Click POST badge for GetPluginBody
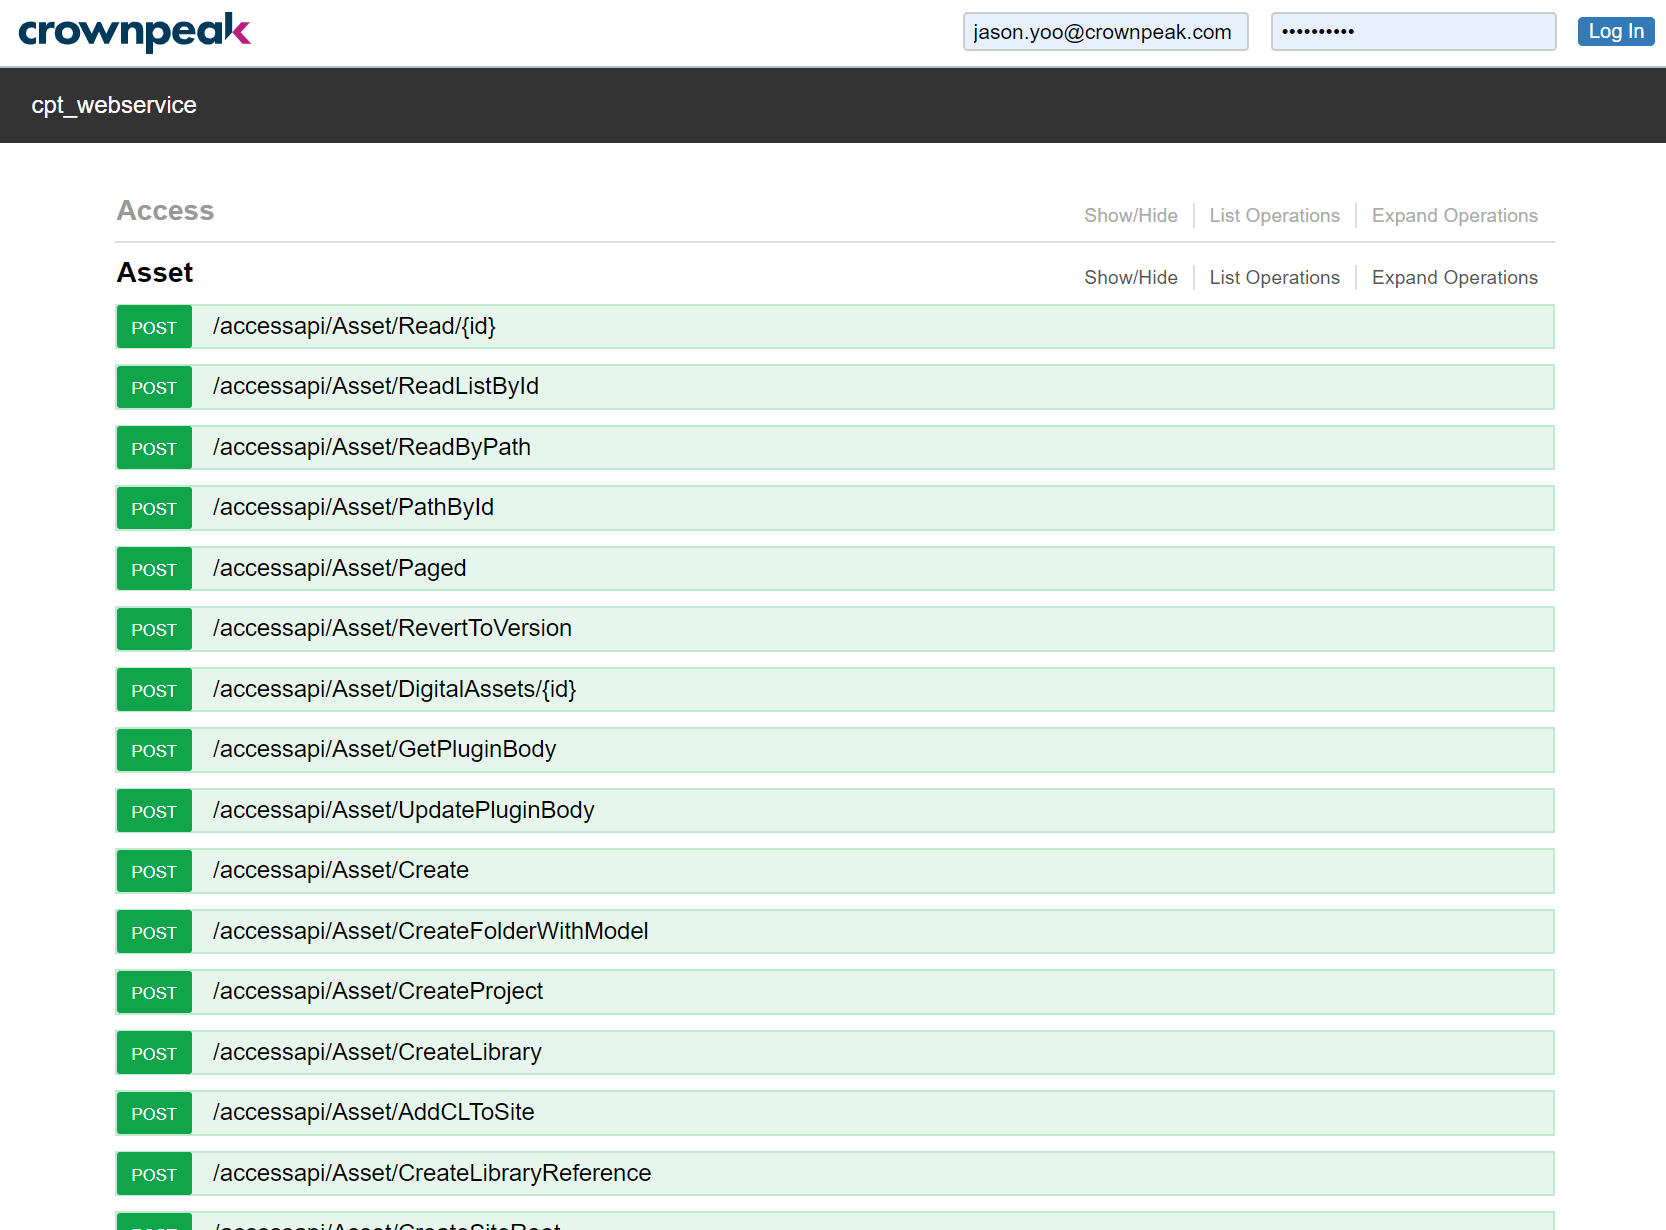Image resolution: width=1666 pixels, height=1230 pixels. 154,750
